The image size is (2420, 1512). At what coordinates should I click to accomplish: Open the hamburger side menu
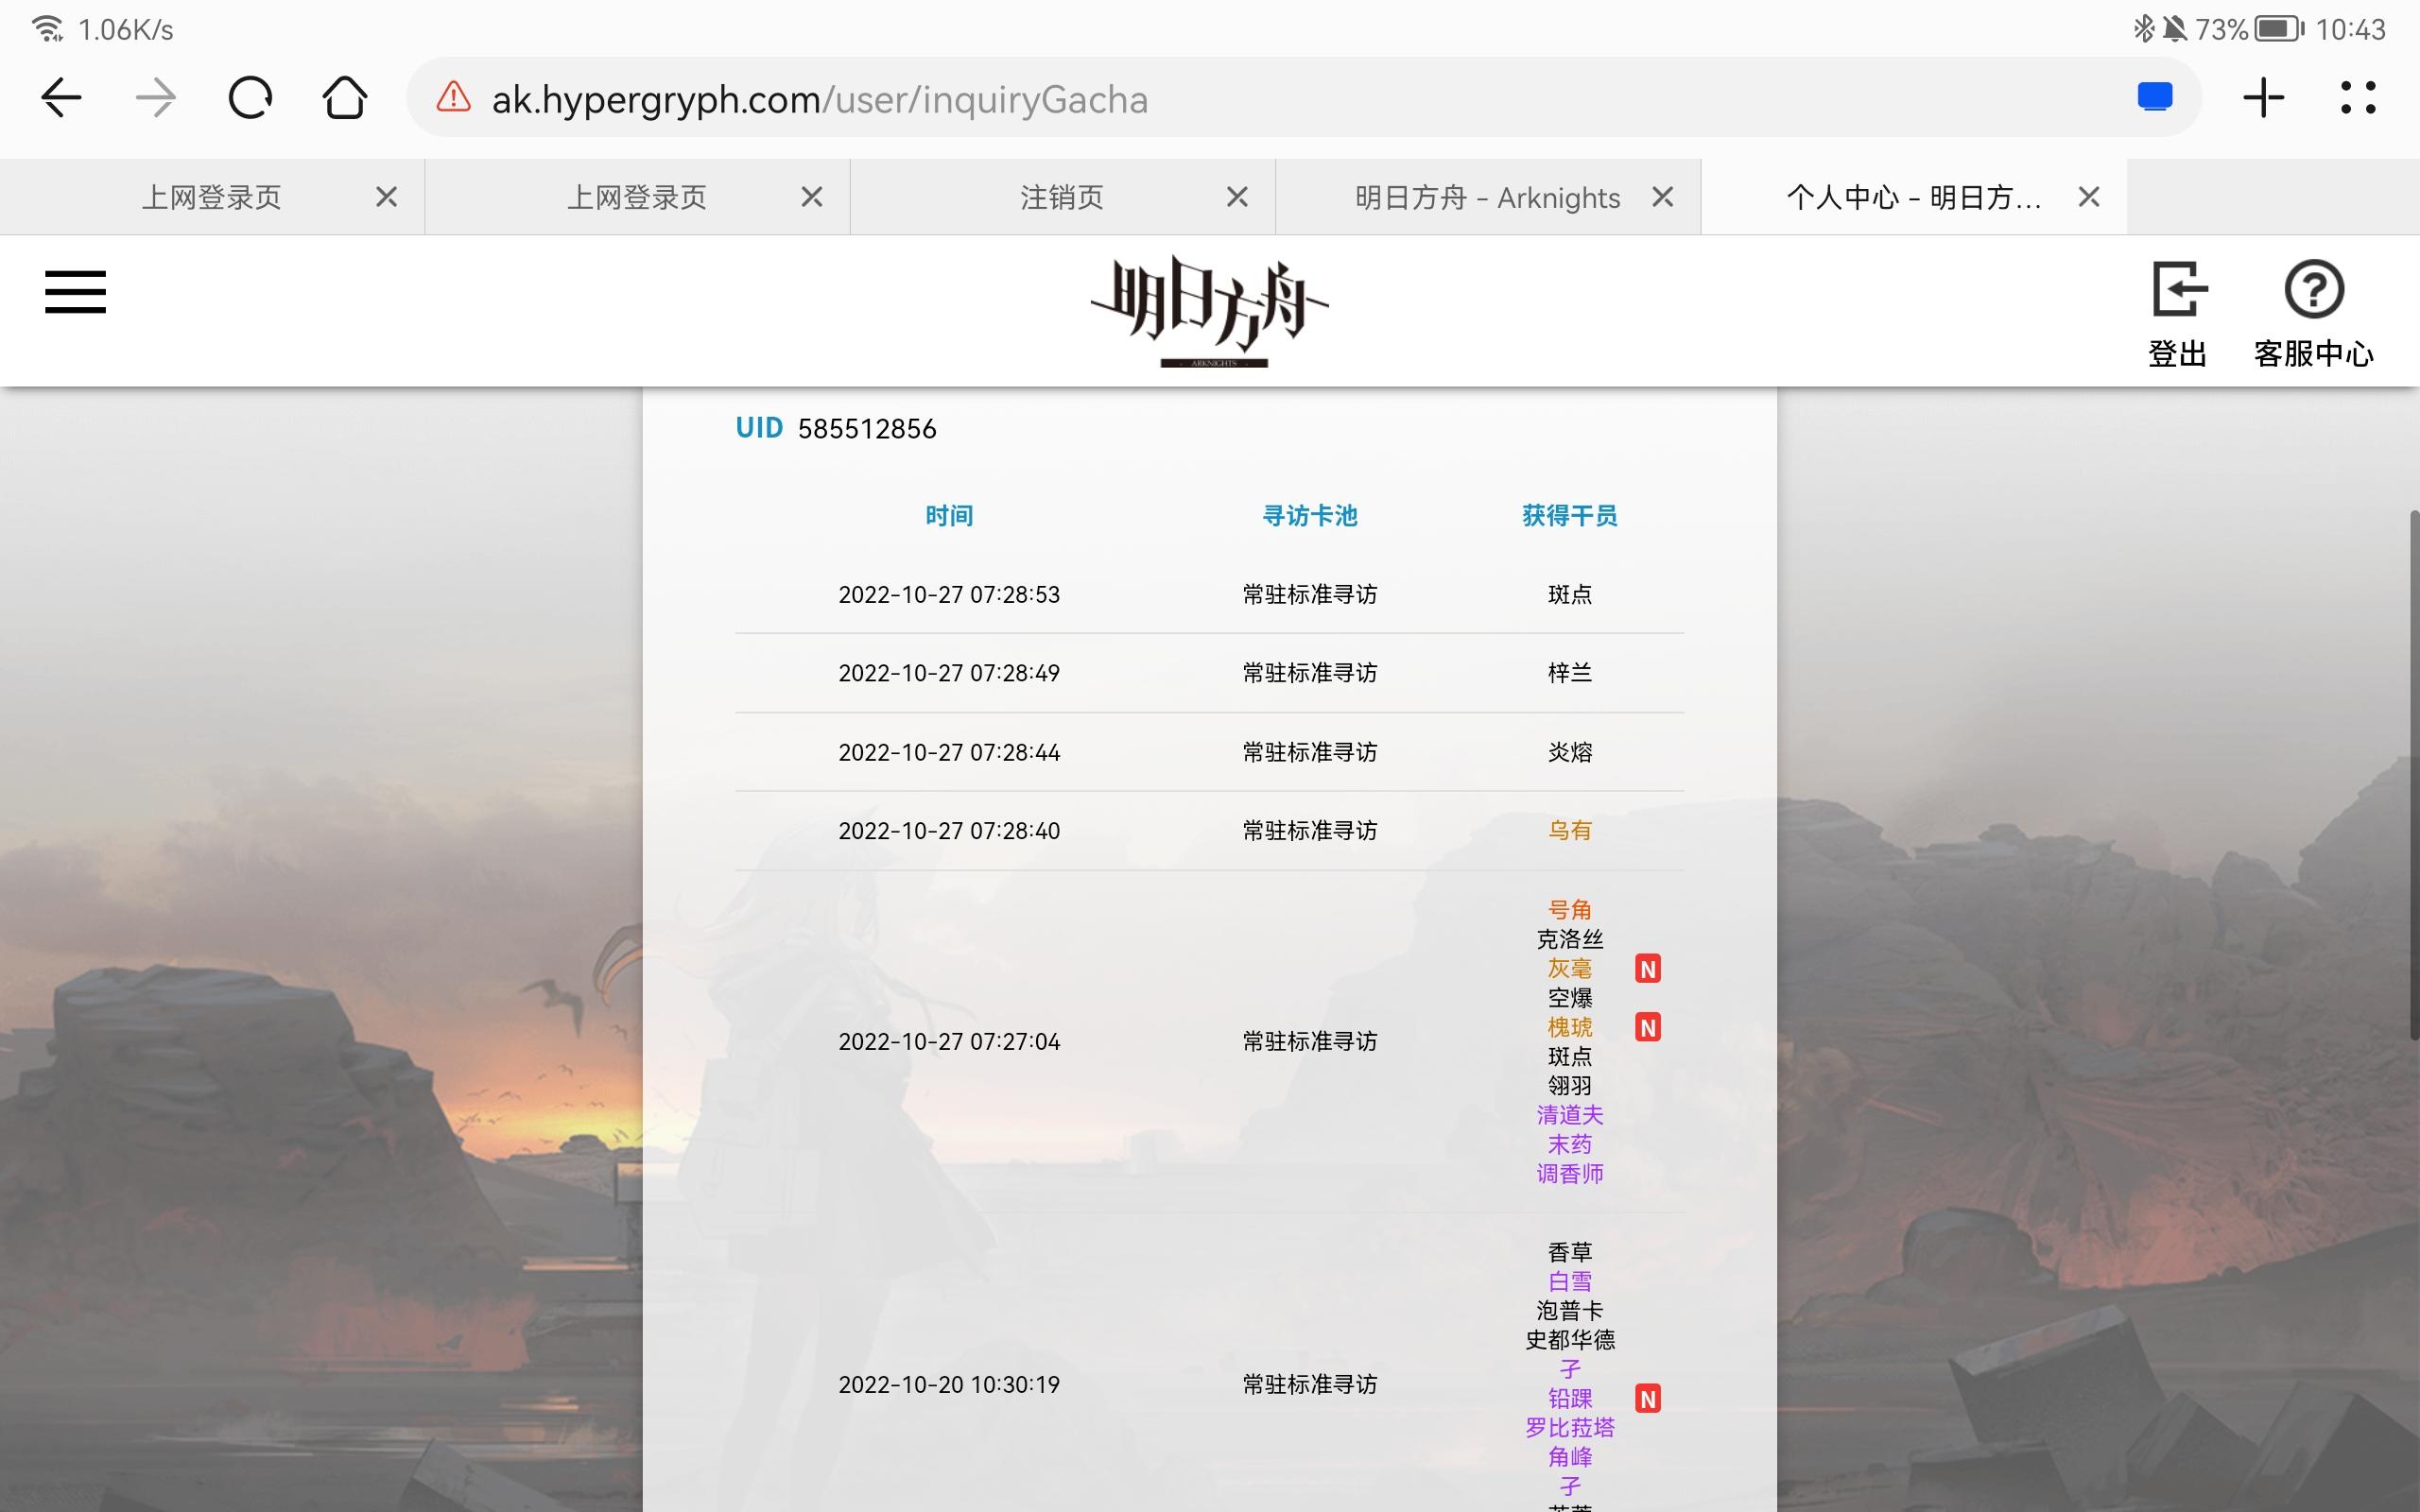[x=75, y=291]
